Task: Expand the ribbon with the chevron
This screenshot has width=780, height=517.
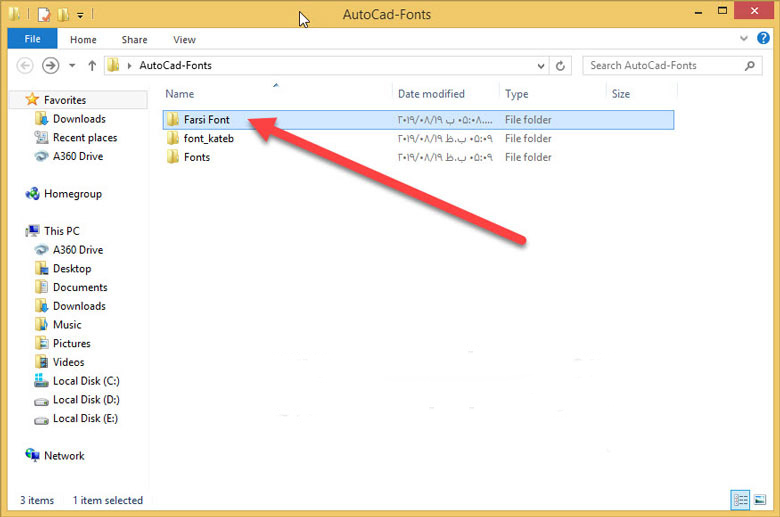Action: point(744,38)
